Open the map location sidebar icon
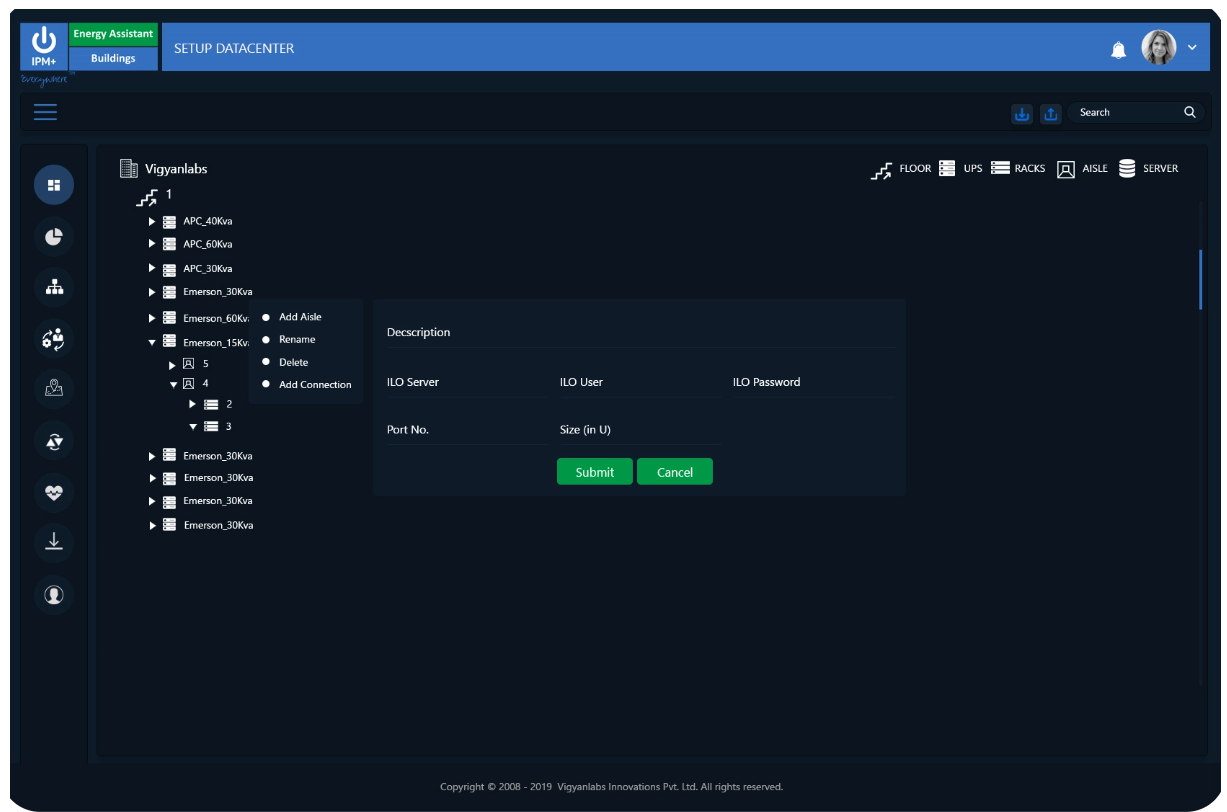This screenshot has width=1227, height=812. (54, 389)
